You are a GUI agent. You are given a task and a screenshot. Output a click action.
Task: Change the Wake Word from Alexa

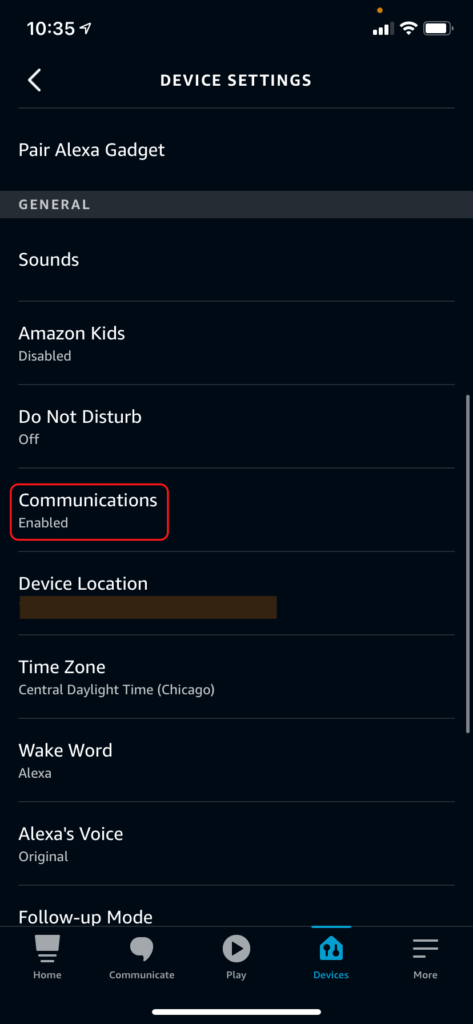[x=236, y=761]
